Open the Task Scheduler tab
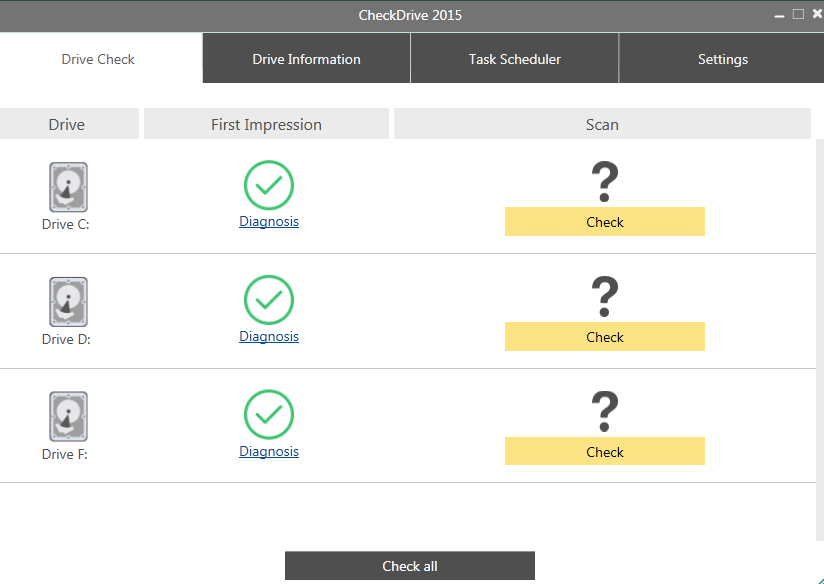The height and width of the screenshot is (584, 824). (514, 59)
